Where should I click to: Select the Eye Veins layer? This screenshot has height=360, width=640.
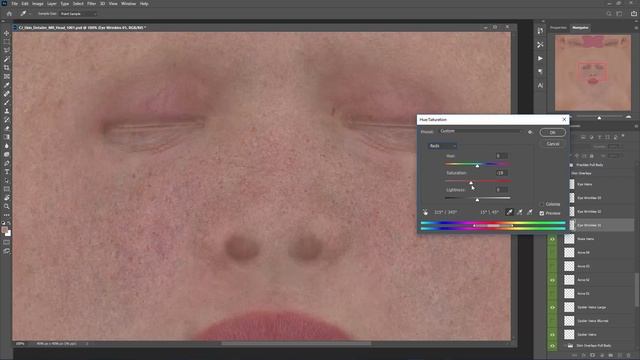[602, 184]
